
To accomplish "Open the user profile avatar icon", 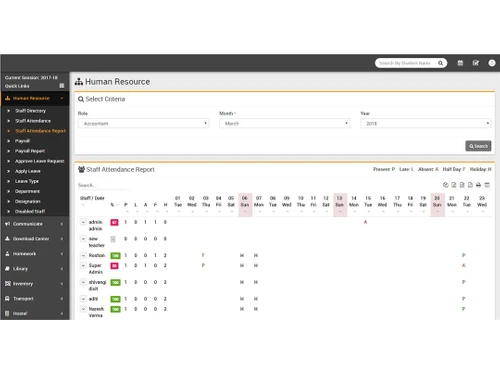I will coord(492,63).
